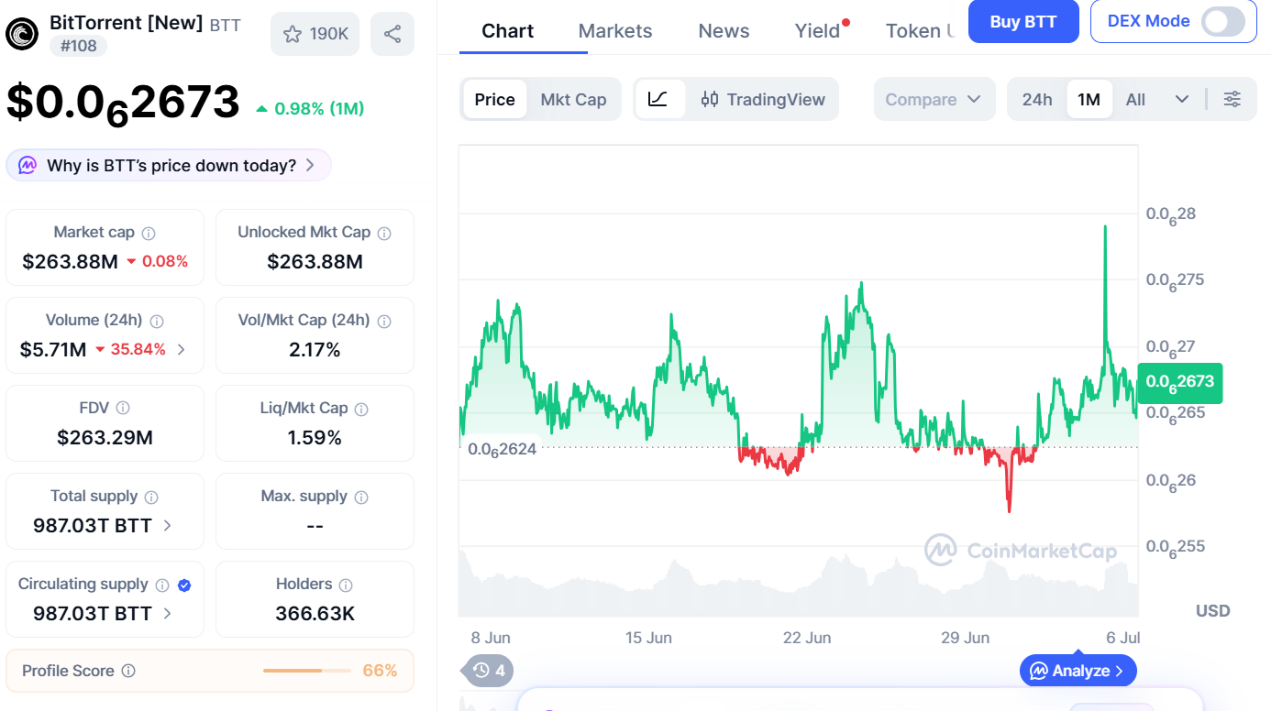Open Profile Score info icon
Image resolution: width=1271 pixels, height=711 pixels.
click(128, 671)
